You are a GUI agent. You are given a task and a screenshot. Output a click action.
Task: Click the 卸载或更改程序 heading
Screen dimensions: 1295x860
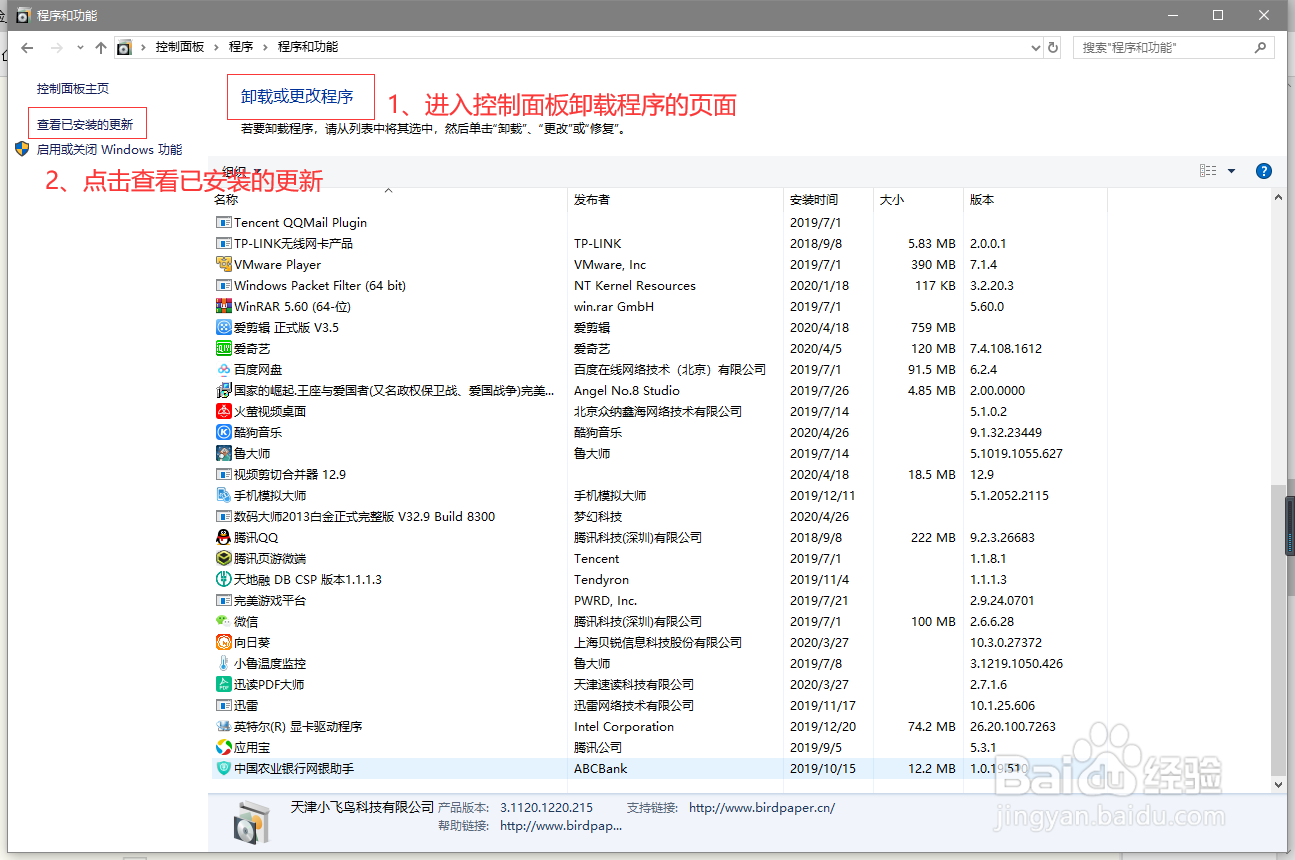coord(297,97)
